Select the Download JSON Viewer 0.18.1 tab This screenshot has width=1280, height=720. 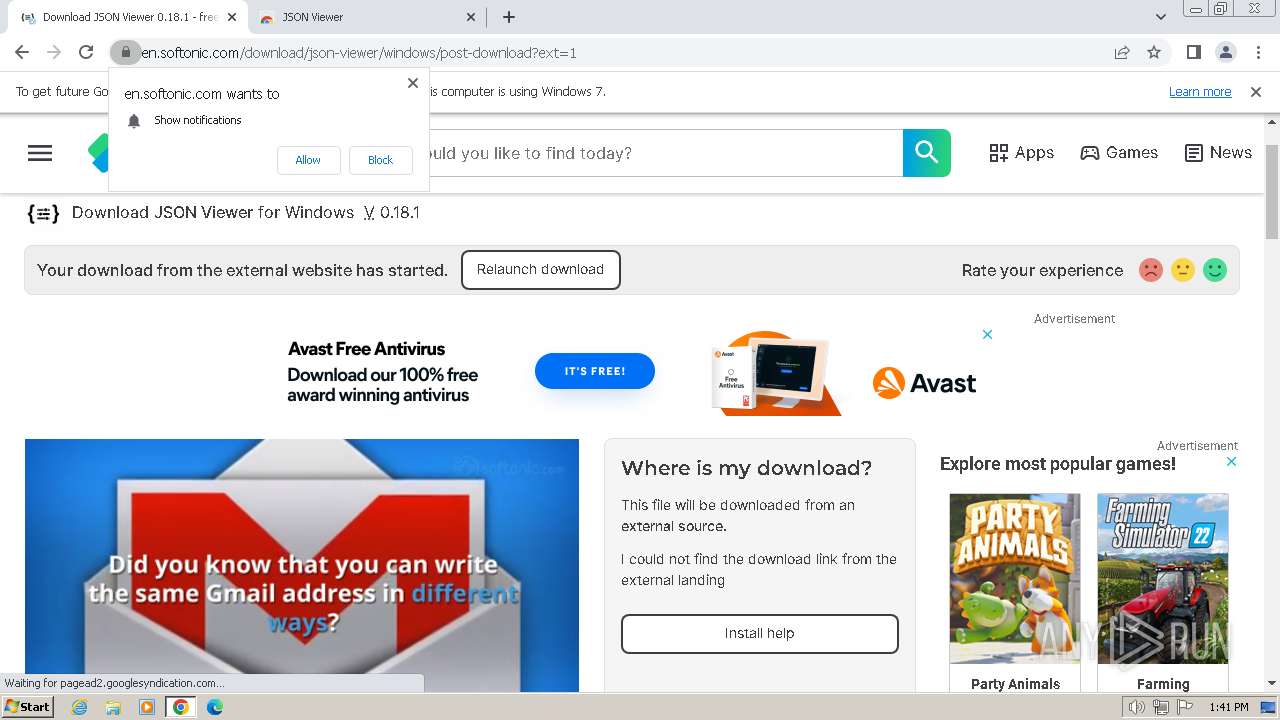click(128, 17)
